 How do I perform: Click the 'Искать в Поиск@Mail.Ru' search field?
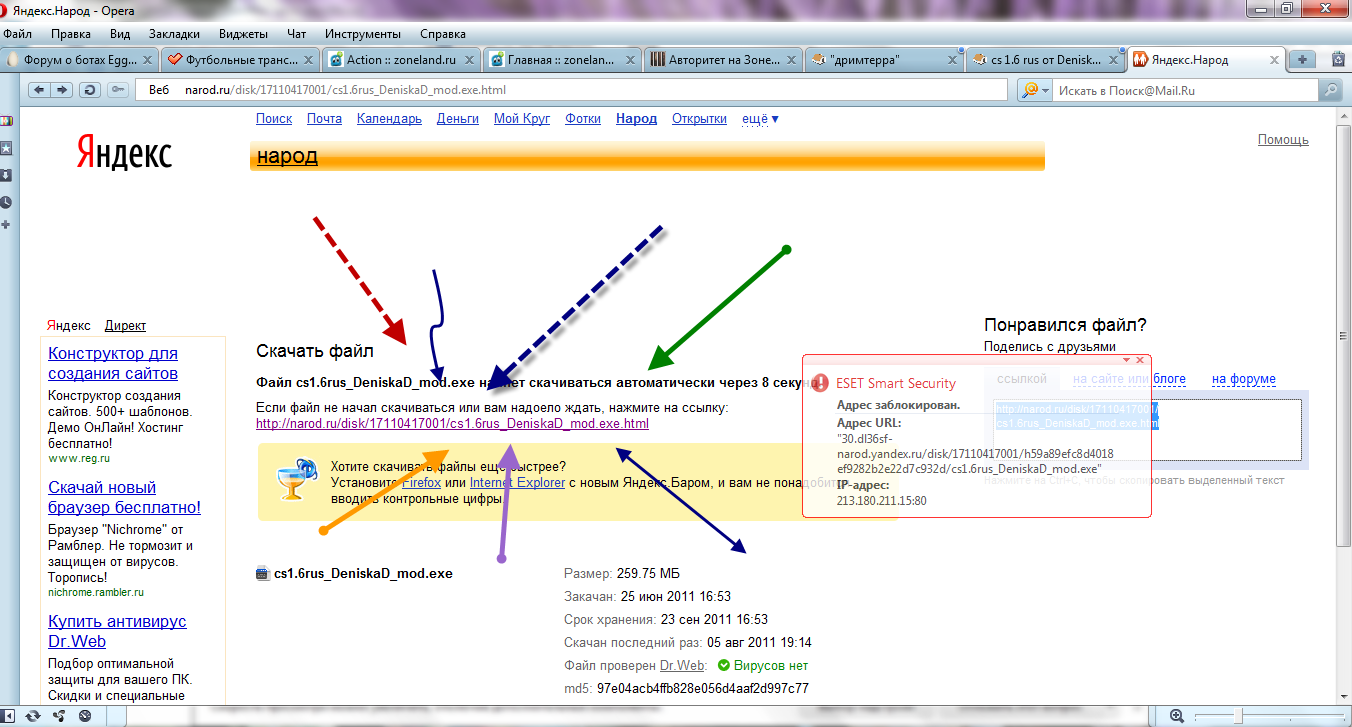pyautogui.click(x=1186, y=90)
